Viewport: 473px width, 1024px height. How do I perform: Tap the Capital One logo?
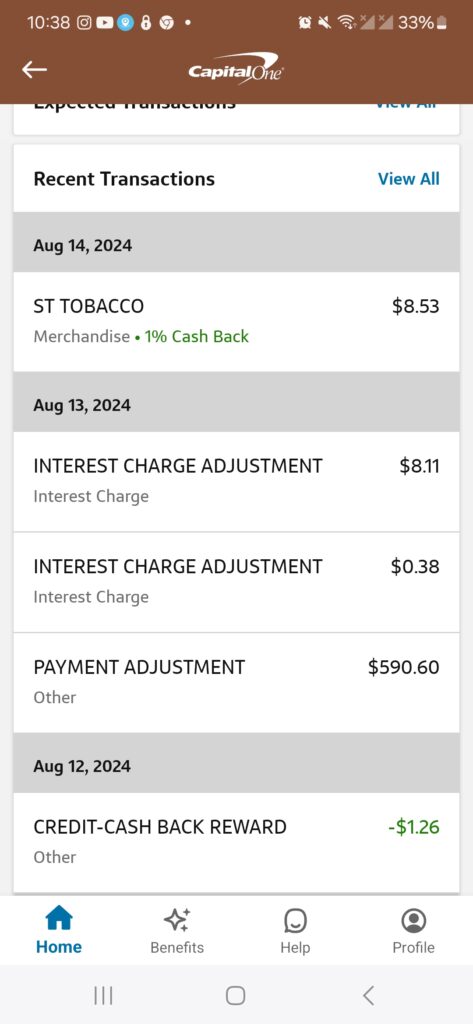[236, 69]
